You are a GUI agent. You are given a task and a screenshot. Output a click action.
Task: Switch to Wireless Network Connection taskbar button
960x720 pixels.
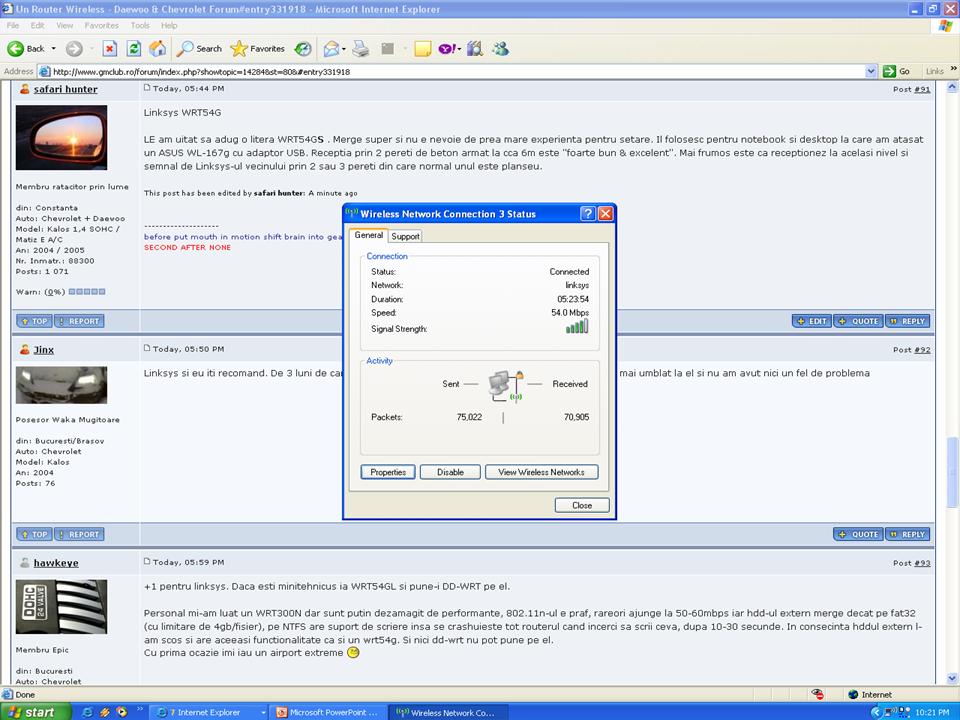pos(448,713)
